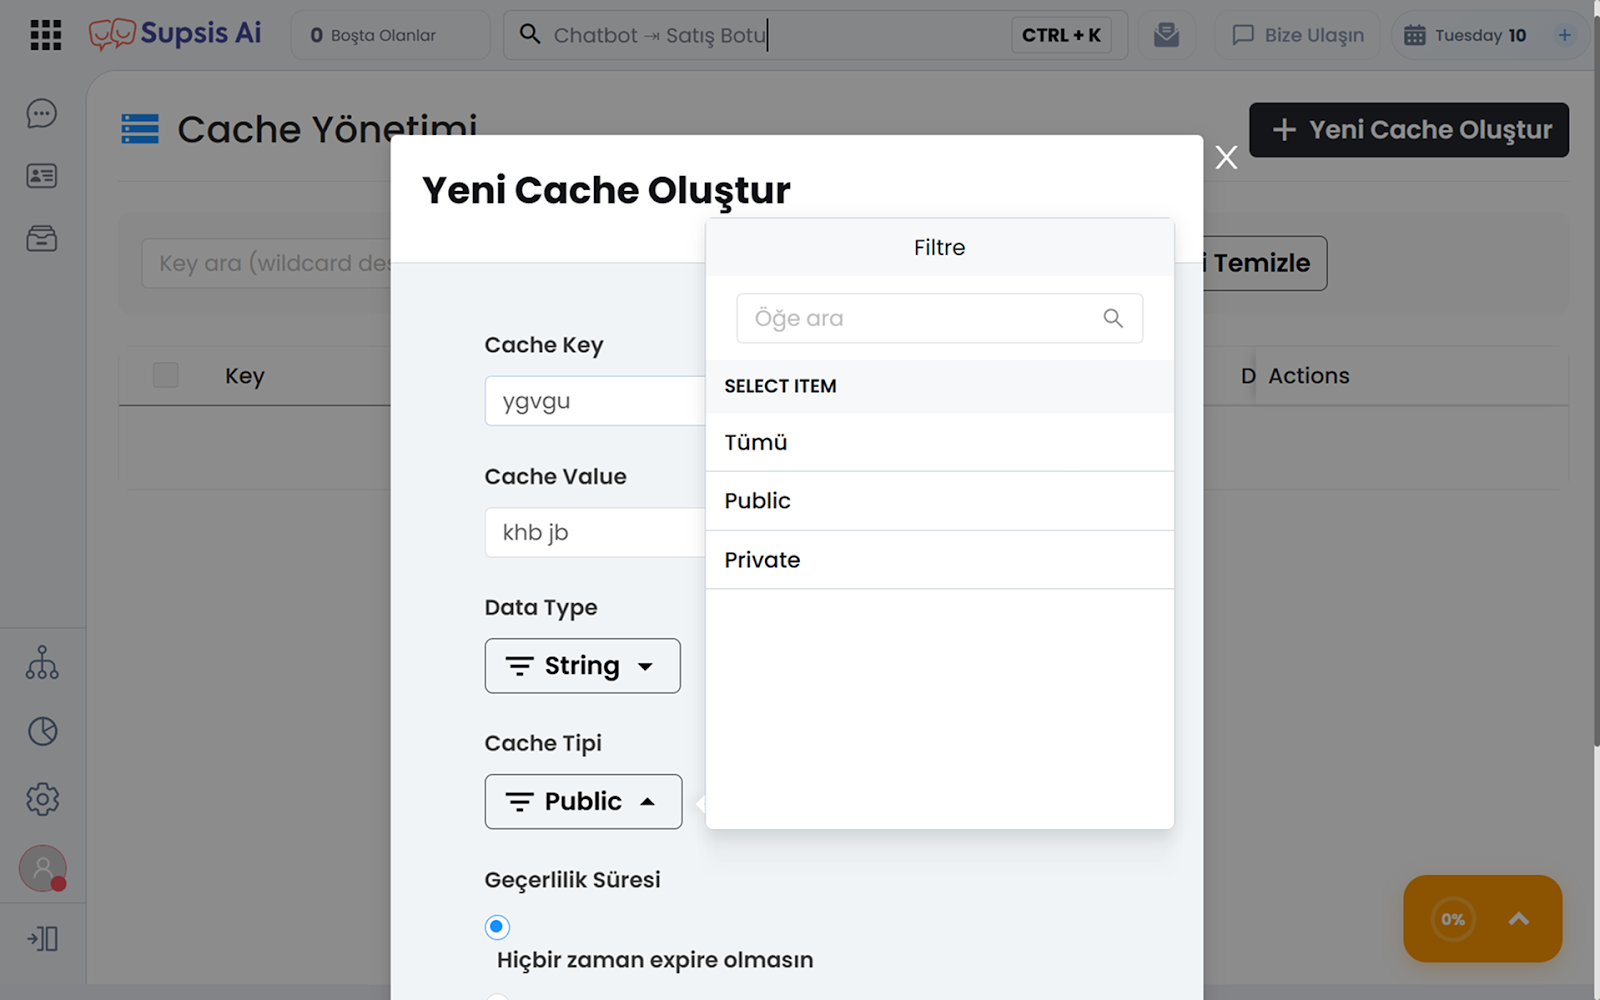Open the organization hierarchy sidebar icon
1600x1000 pixels.
[42, 663]
